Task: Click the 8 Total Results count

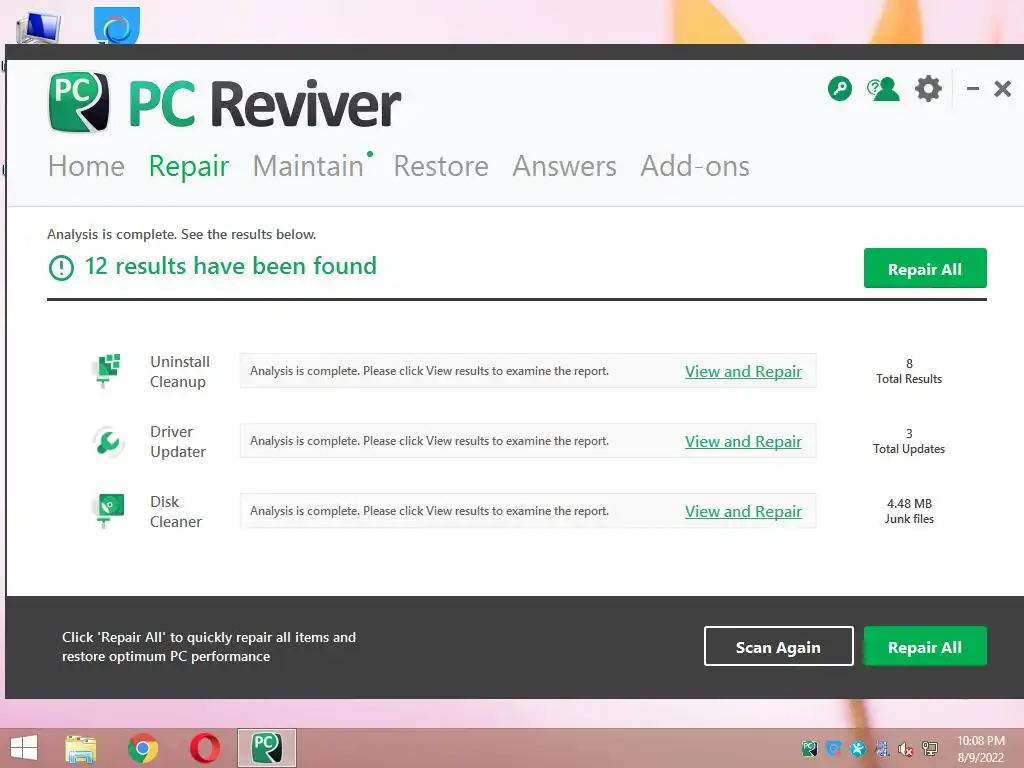Action: click(x=909, y=371)
